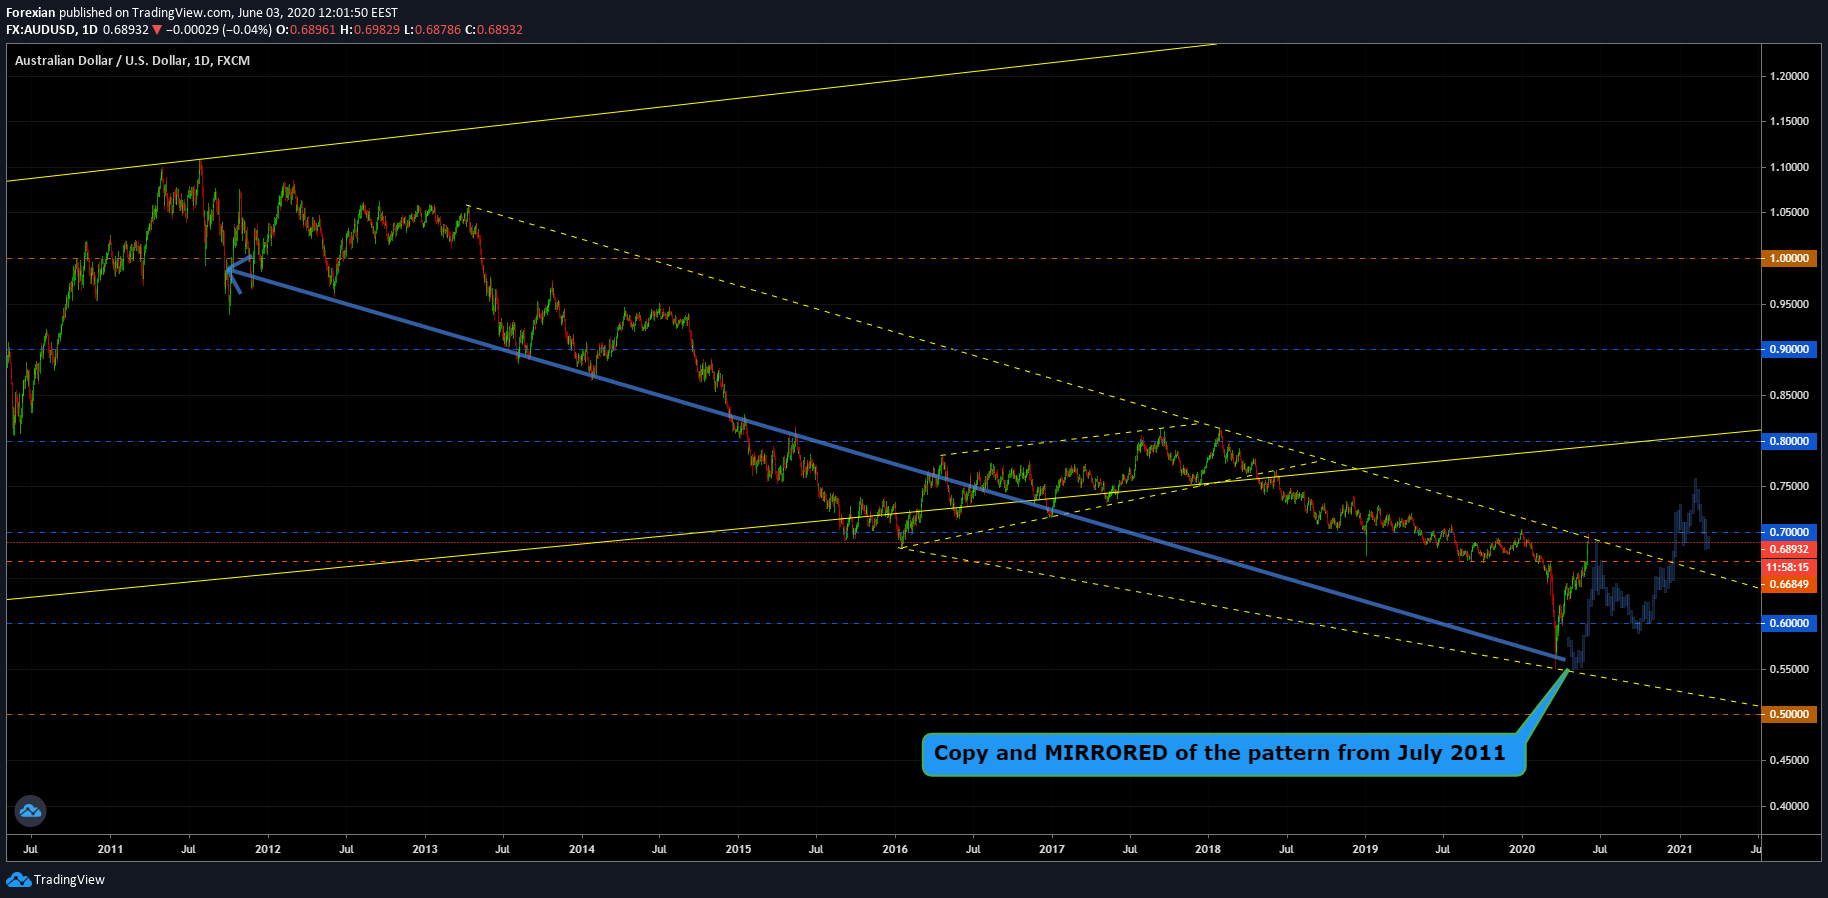Click the 0.75000 price axis value
The width and height of the screenshot is (1828, 898).
pyautogui.click(x=1789, y=486)
